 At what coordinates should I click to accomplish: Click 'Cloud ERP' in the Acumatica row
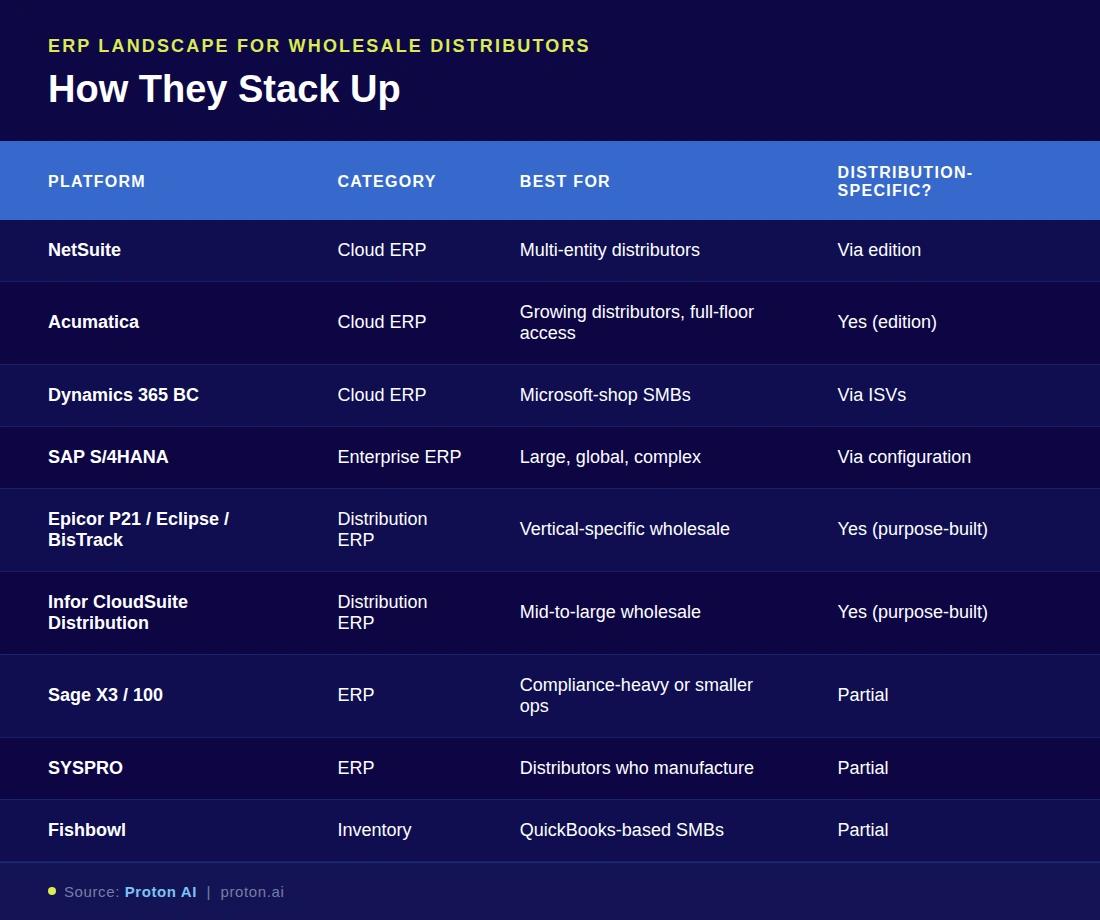pos(382,322)
